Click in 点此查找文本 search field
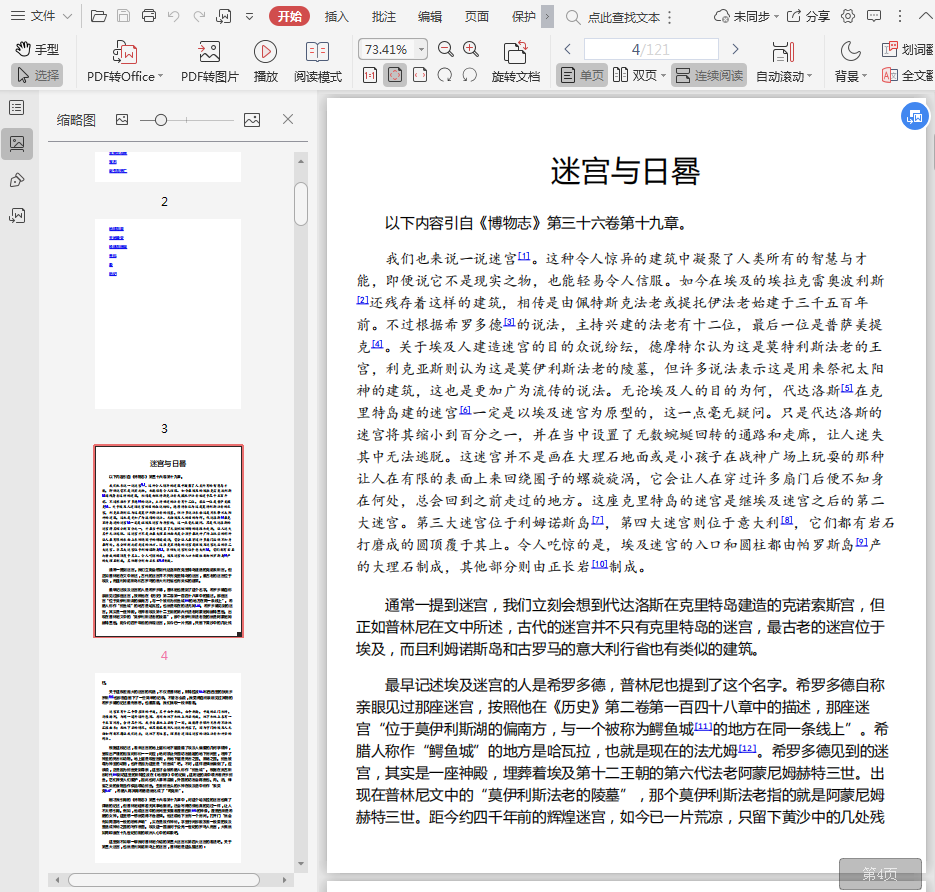Image resolution: width=935 pixels, height=892 pixels. click(623, 17)
